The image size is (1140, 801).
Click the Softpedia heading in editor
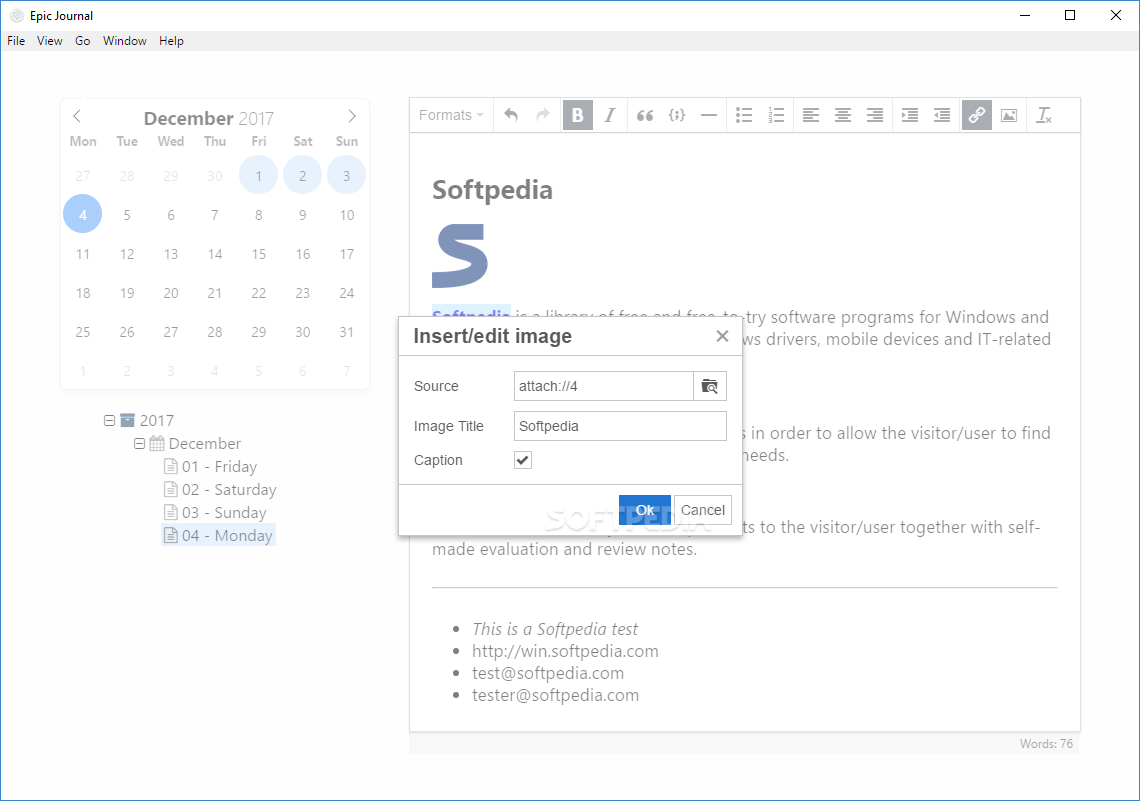(x=492, y=190)
